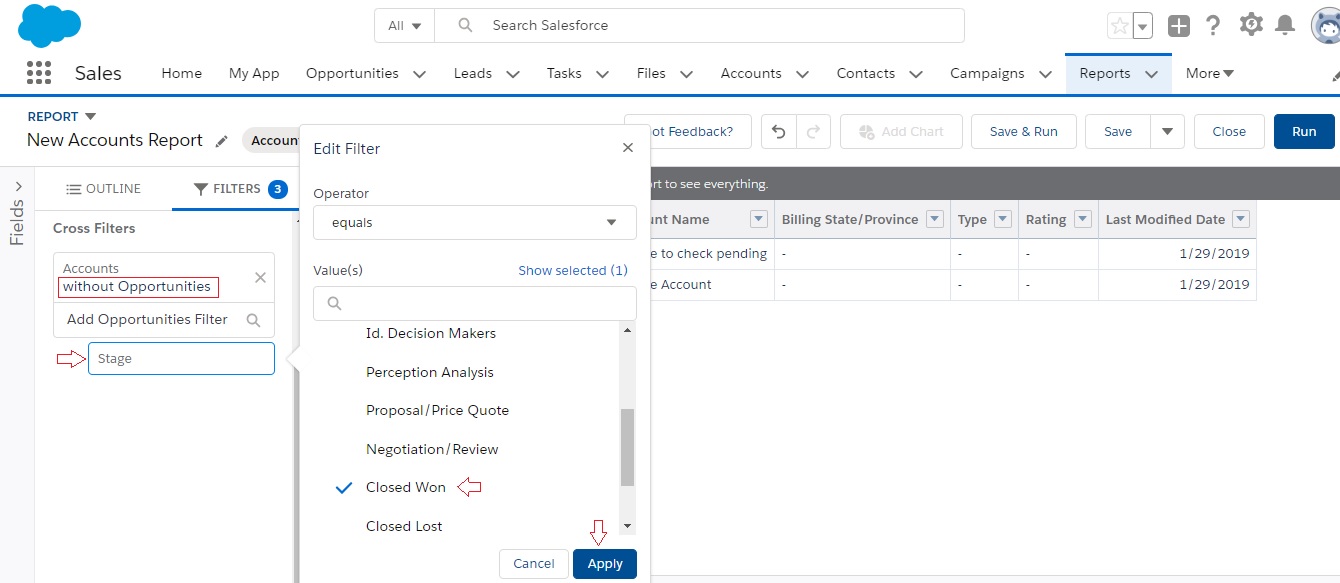
Task: Open the REPORT type dropdown
Action: (90, 116)
